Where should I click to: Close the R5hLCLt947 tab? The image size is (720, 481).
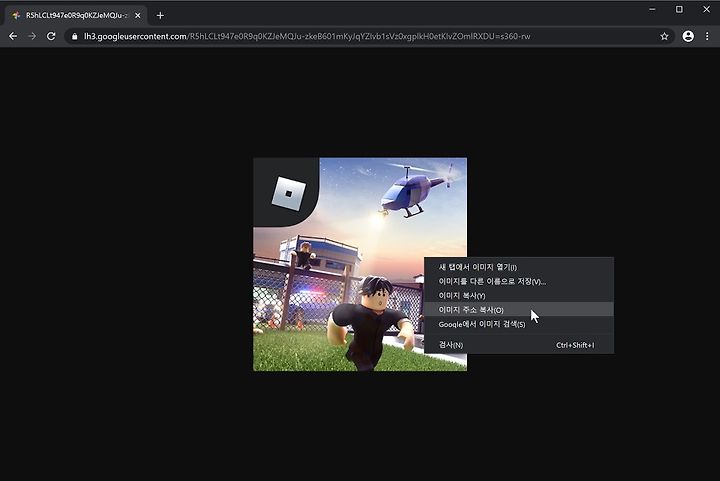point(138,16)
